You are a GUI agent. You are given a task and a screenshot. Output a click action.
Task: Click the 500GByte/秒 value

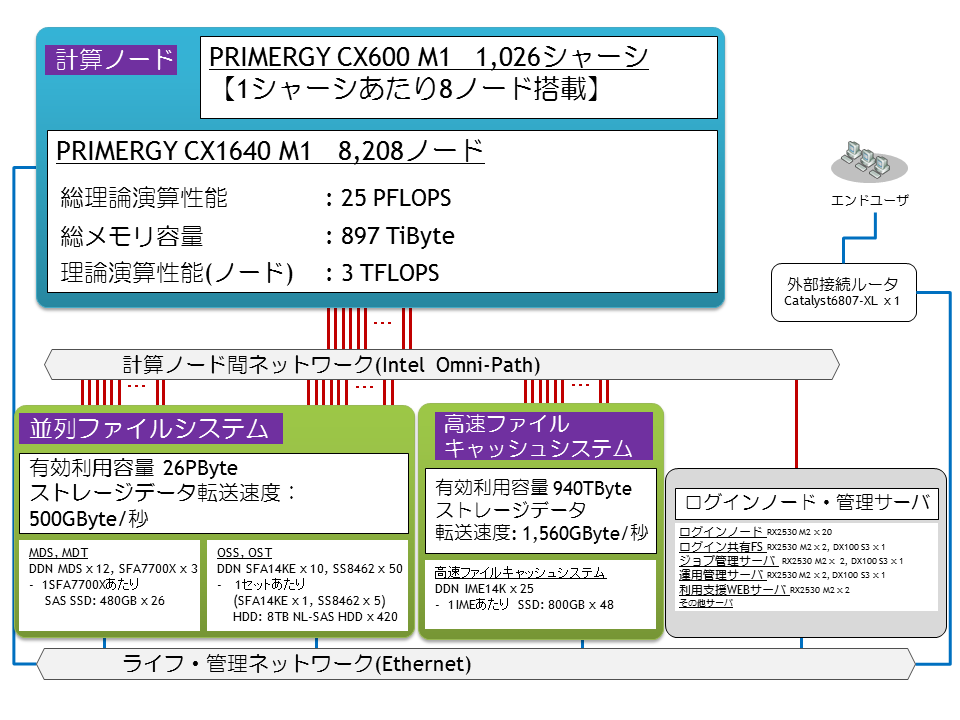coord(89,519)
